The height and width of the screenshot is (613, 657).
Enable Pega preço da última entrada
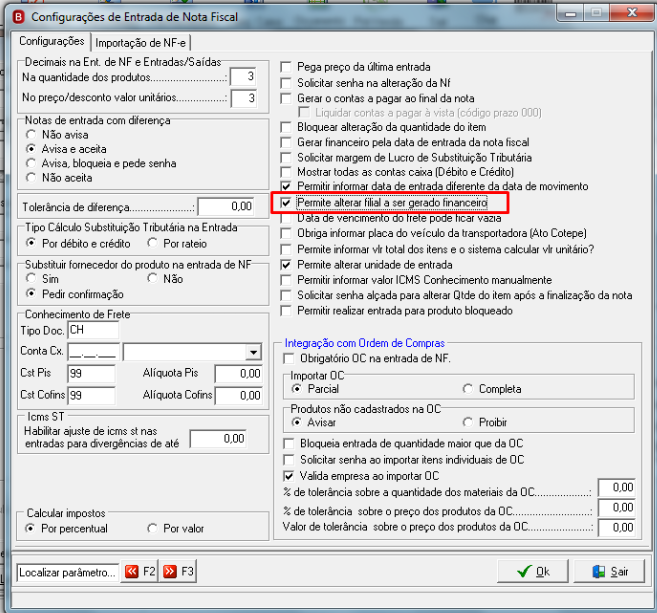tap(286, 67)
